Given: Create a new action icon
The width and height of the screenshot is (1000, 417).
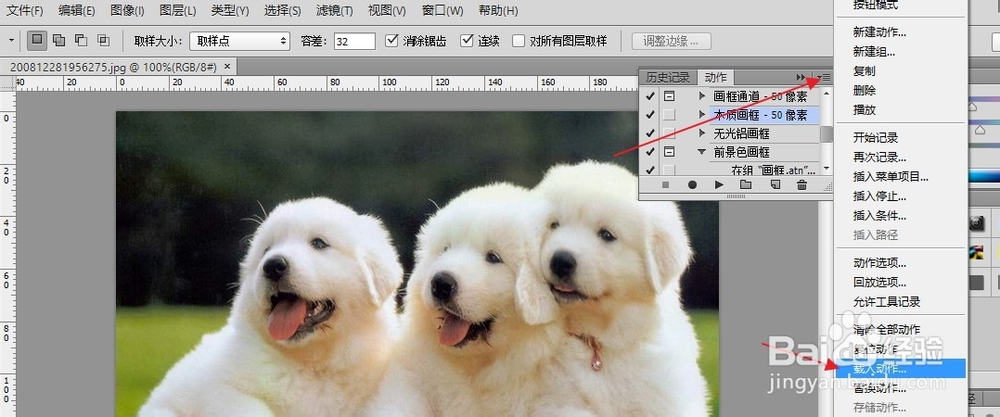Looking at the screenshot, I should coord(775,185).
